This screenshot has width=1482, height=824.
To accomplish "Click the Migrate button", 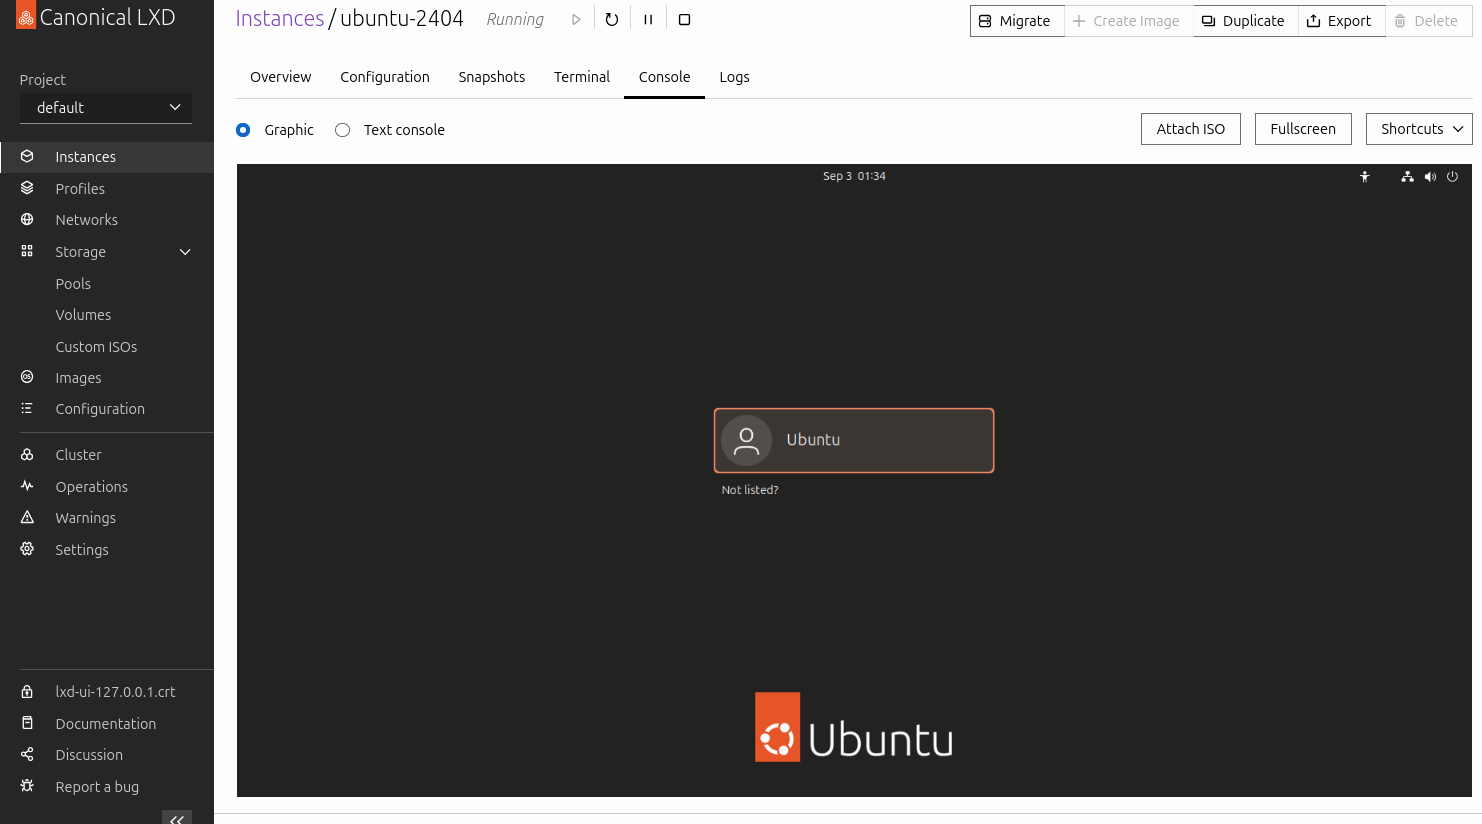I will click(x=1017, y=21).
